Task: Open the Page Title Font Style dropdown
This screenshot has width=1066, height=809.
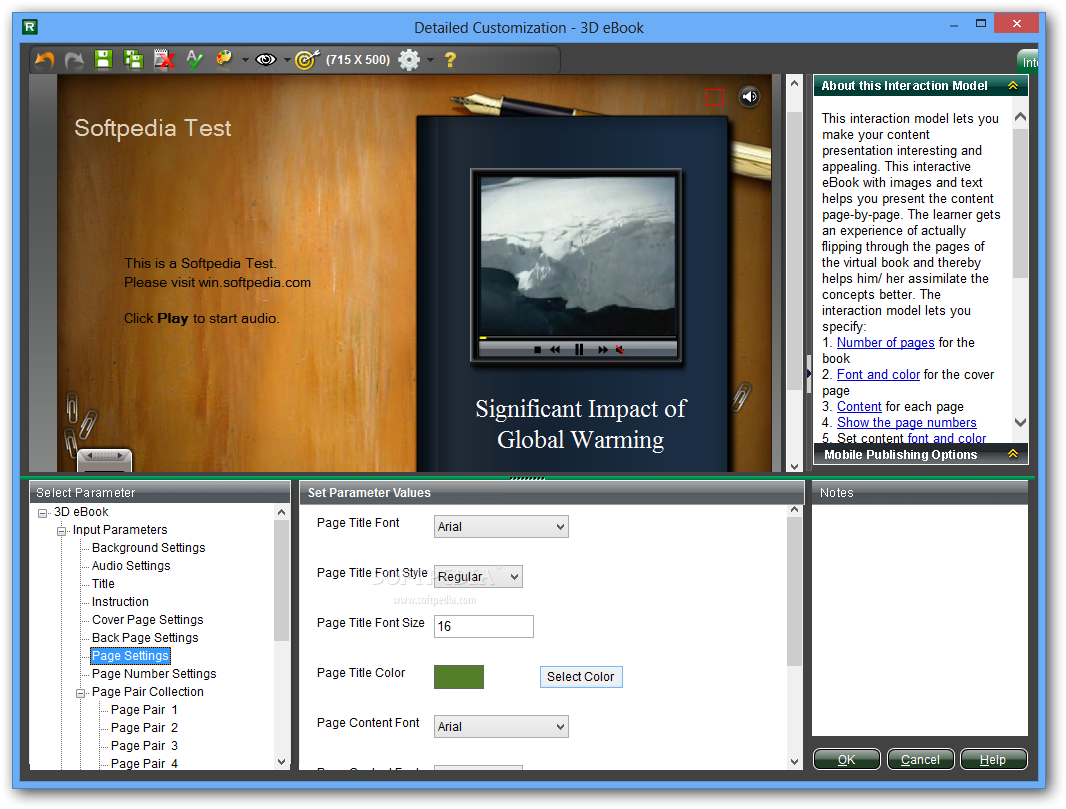Action: [x=478, y=576]
